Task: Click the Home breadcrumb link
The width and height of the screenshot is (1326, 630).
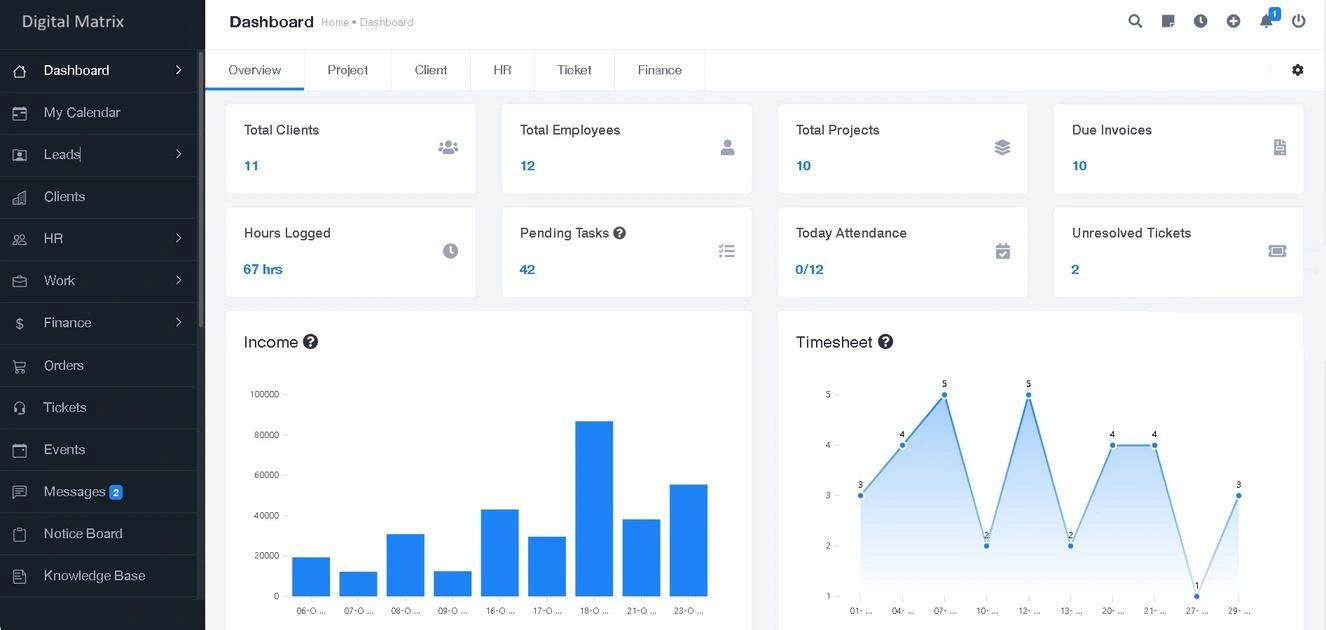Action: coord(335,22)
